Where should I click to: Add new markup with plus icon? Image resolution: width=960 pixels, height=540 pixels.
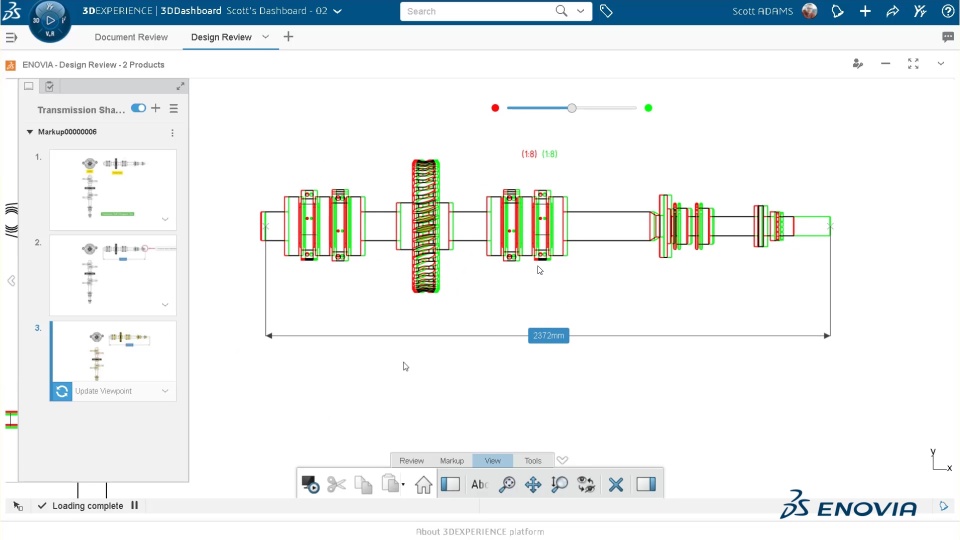tap(156, 108)
